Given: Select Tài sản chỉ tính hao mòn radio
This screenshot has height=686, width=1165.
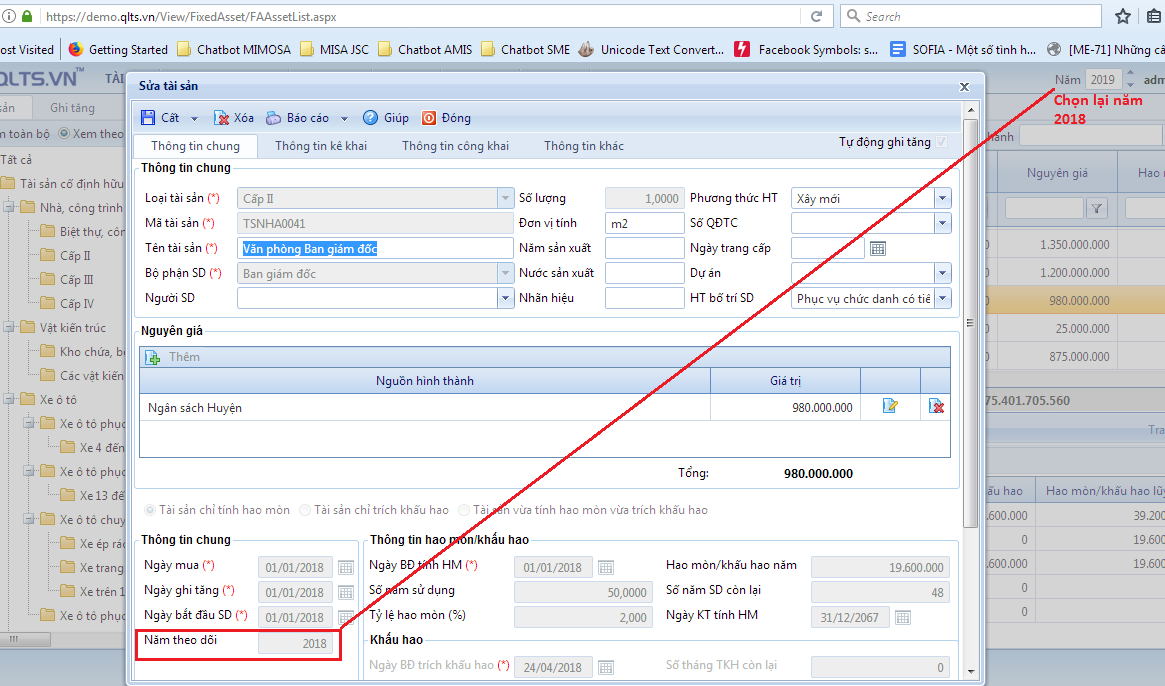Looking at the screenshot, I should click(150, 510).
